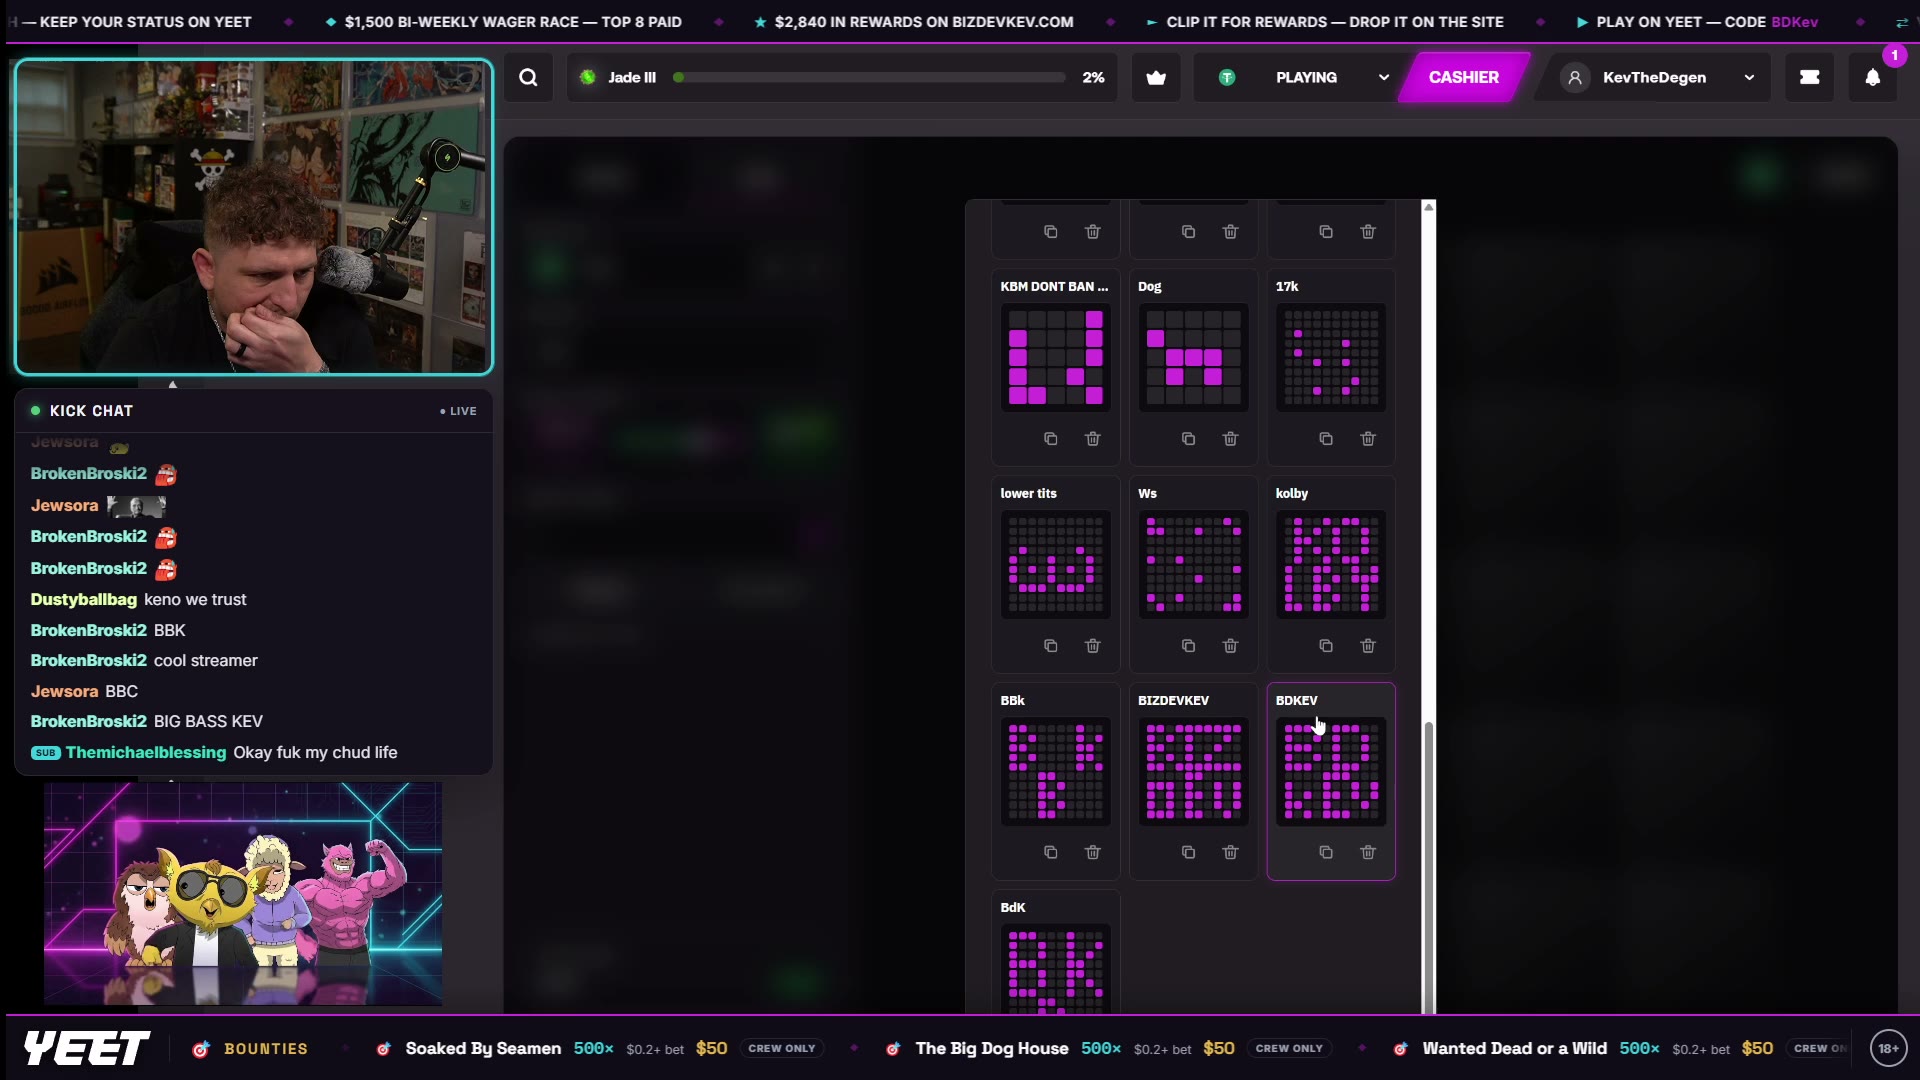The height and width of the screenshot is (1080, 1920).
Task: Copy the BBk pattern
Action: pyautogui.click(x=1050, y=853)
